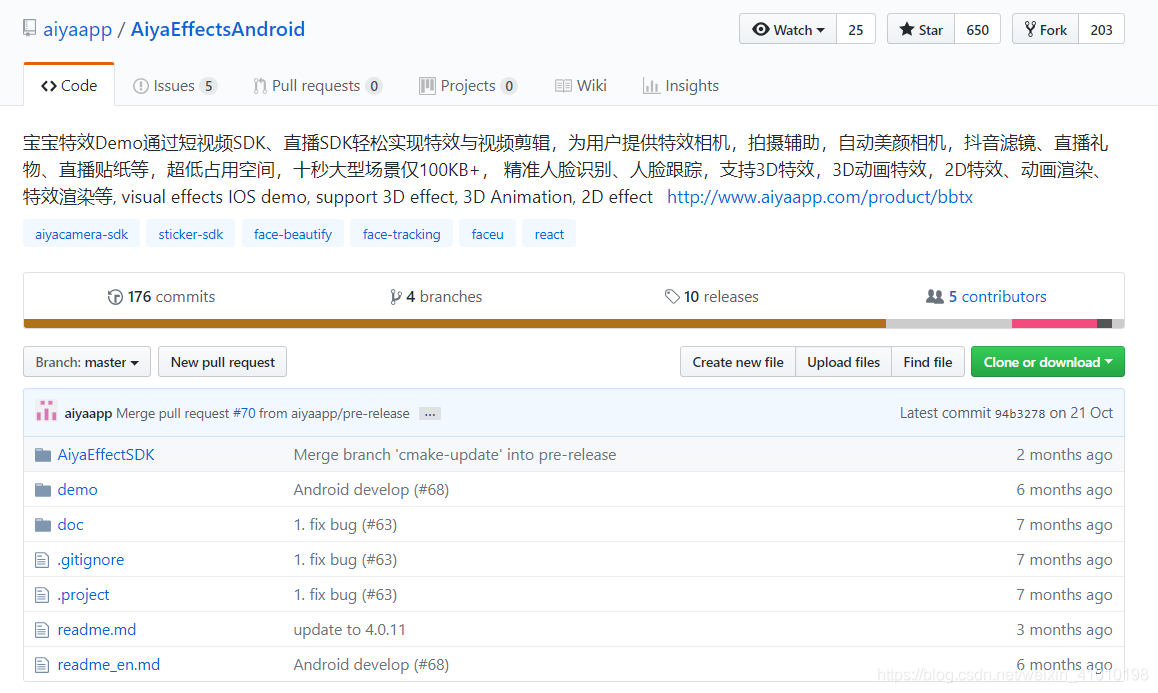Open latest commit hash 94b3278
Image resolution: width=1158 pixels, height=693 pixels.
tap(1020, 414)
